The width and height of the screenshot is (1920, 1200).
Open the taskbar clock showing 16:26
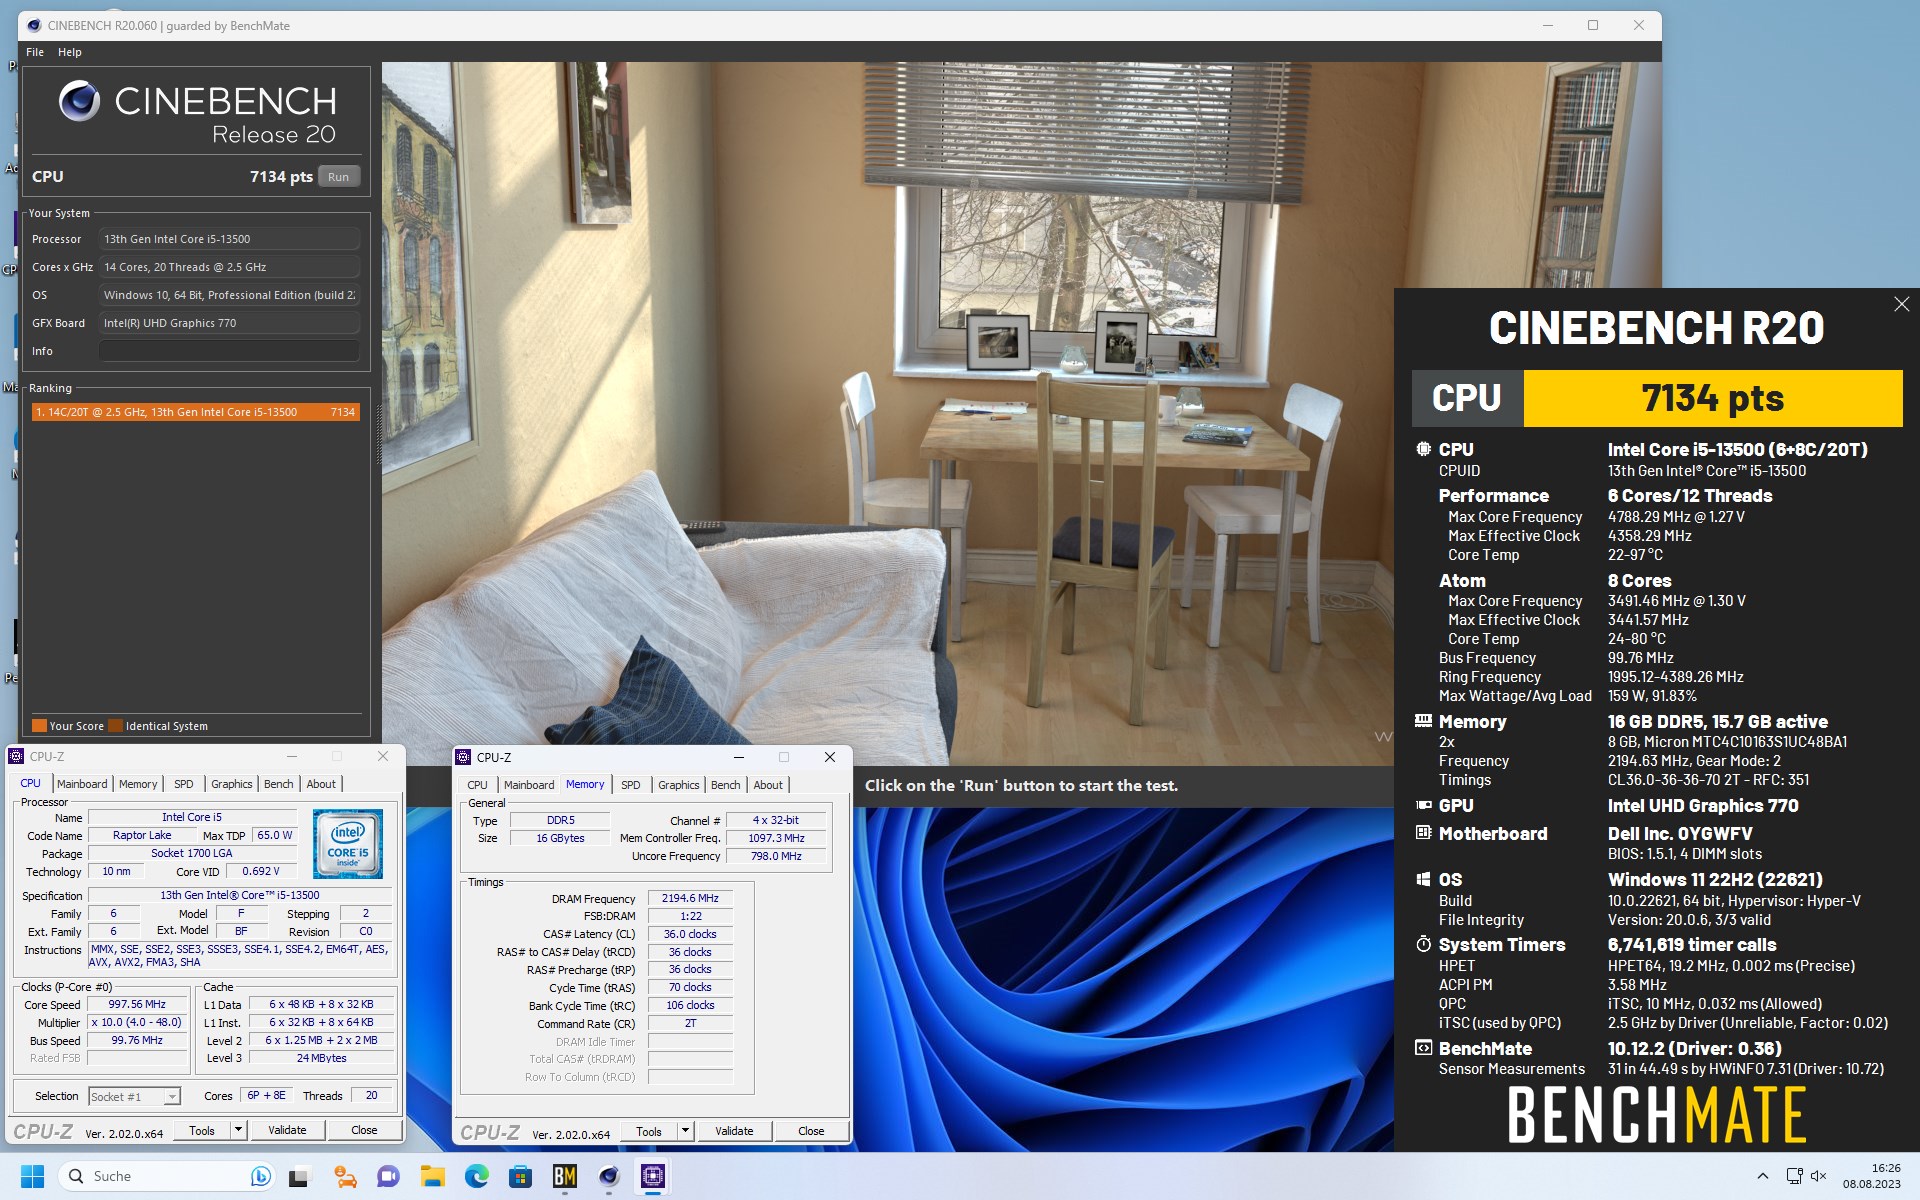[1872, 1176]
